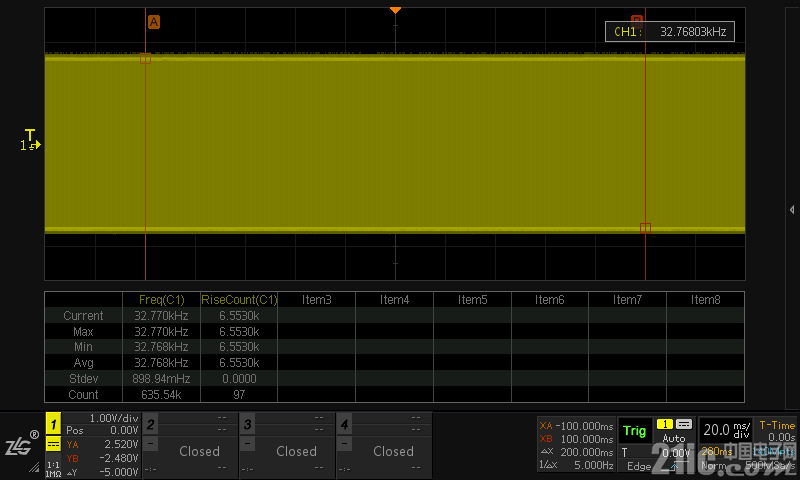Screen dimensions: 800x480
Task: Click the YA 2.520V cursor readout
Action: point(102,444)
